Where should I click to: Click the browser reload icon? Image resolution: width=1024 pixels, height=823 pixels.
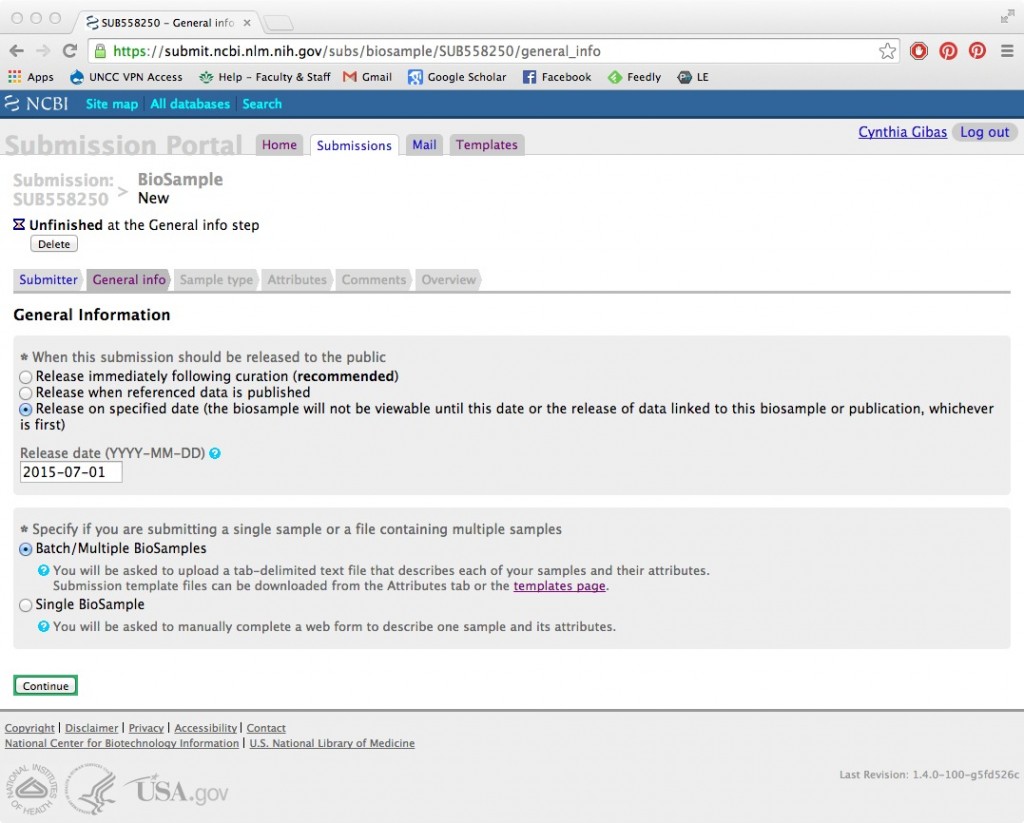click(x=69, y=51)
